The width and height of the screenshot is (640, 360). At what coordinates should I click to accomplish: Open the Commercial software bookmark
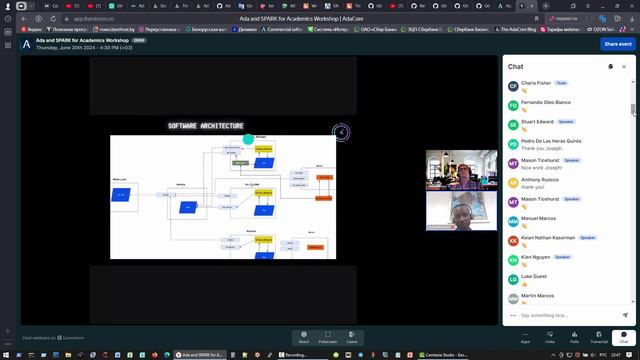(283, 29)
